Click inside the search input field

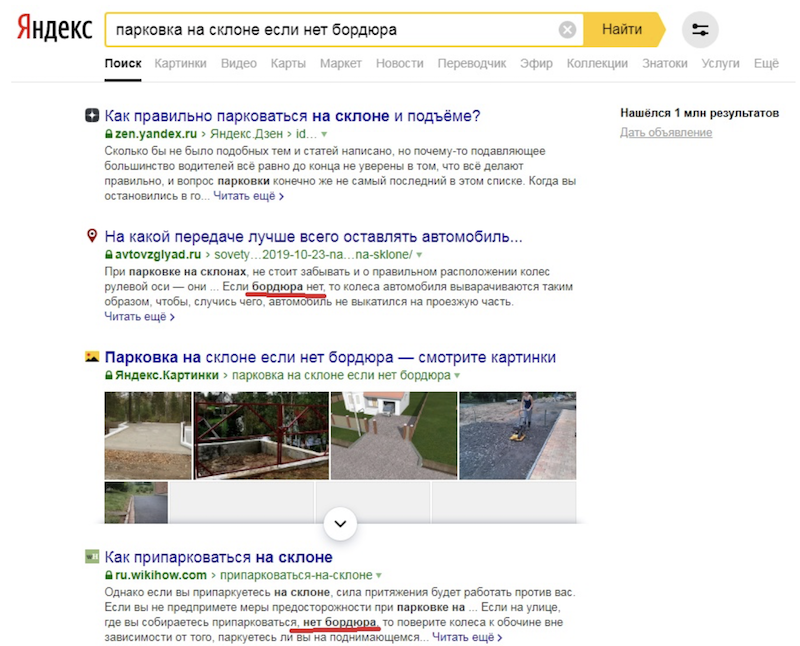330,30
